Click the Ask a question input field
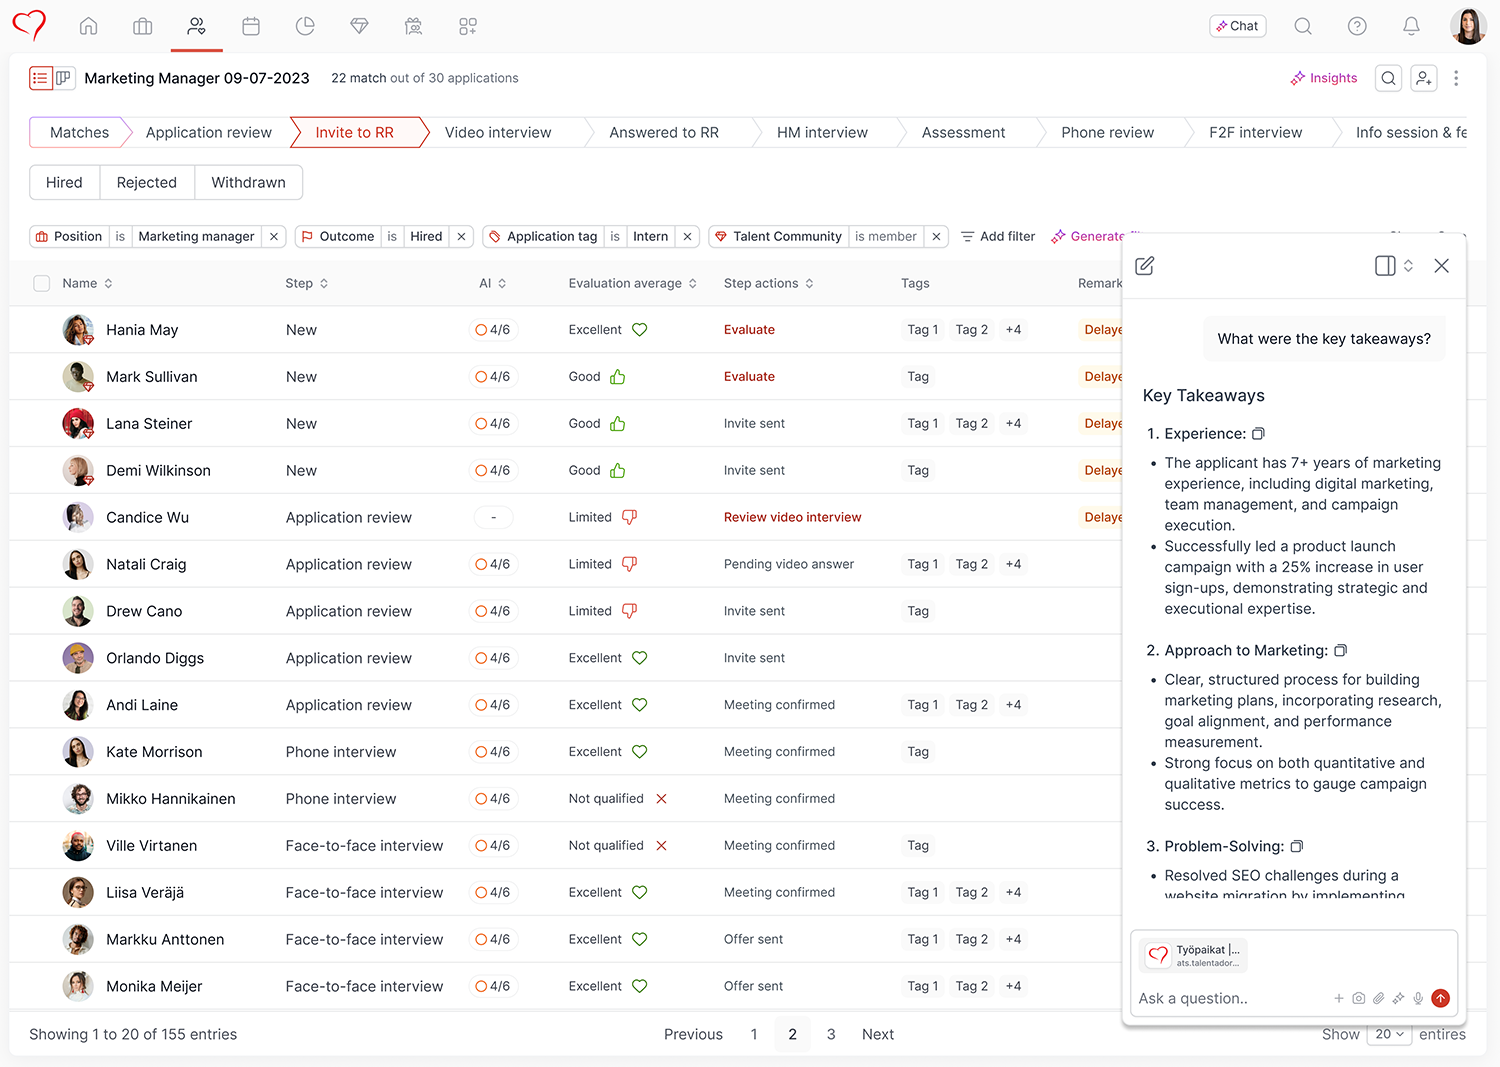Image resolution: width=1500 pixels, height=1067 pixels. click(1230, 998)
